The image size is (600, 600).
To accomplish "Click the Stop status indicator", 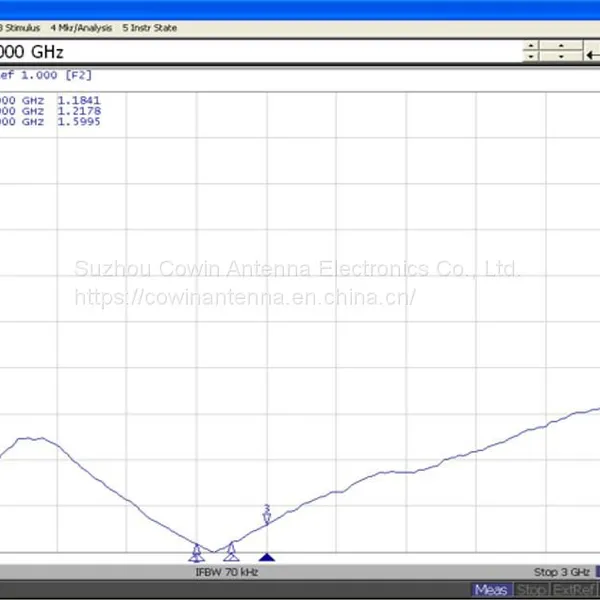I will 530,590.
